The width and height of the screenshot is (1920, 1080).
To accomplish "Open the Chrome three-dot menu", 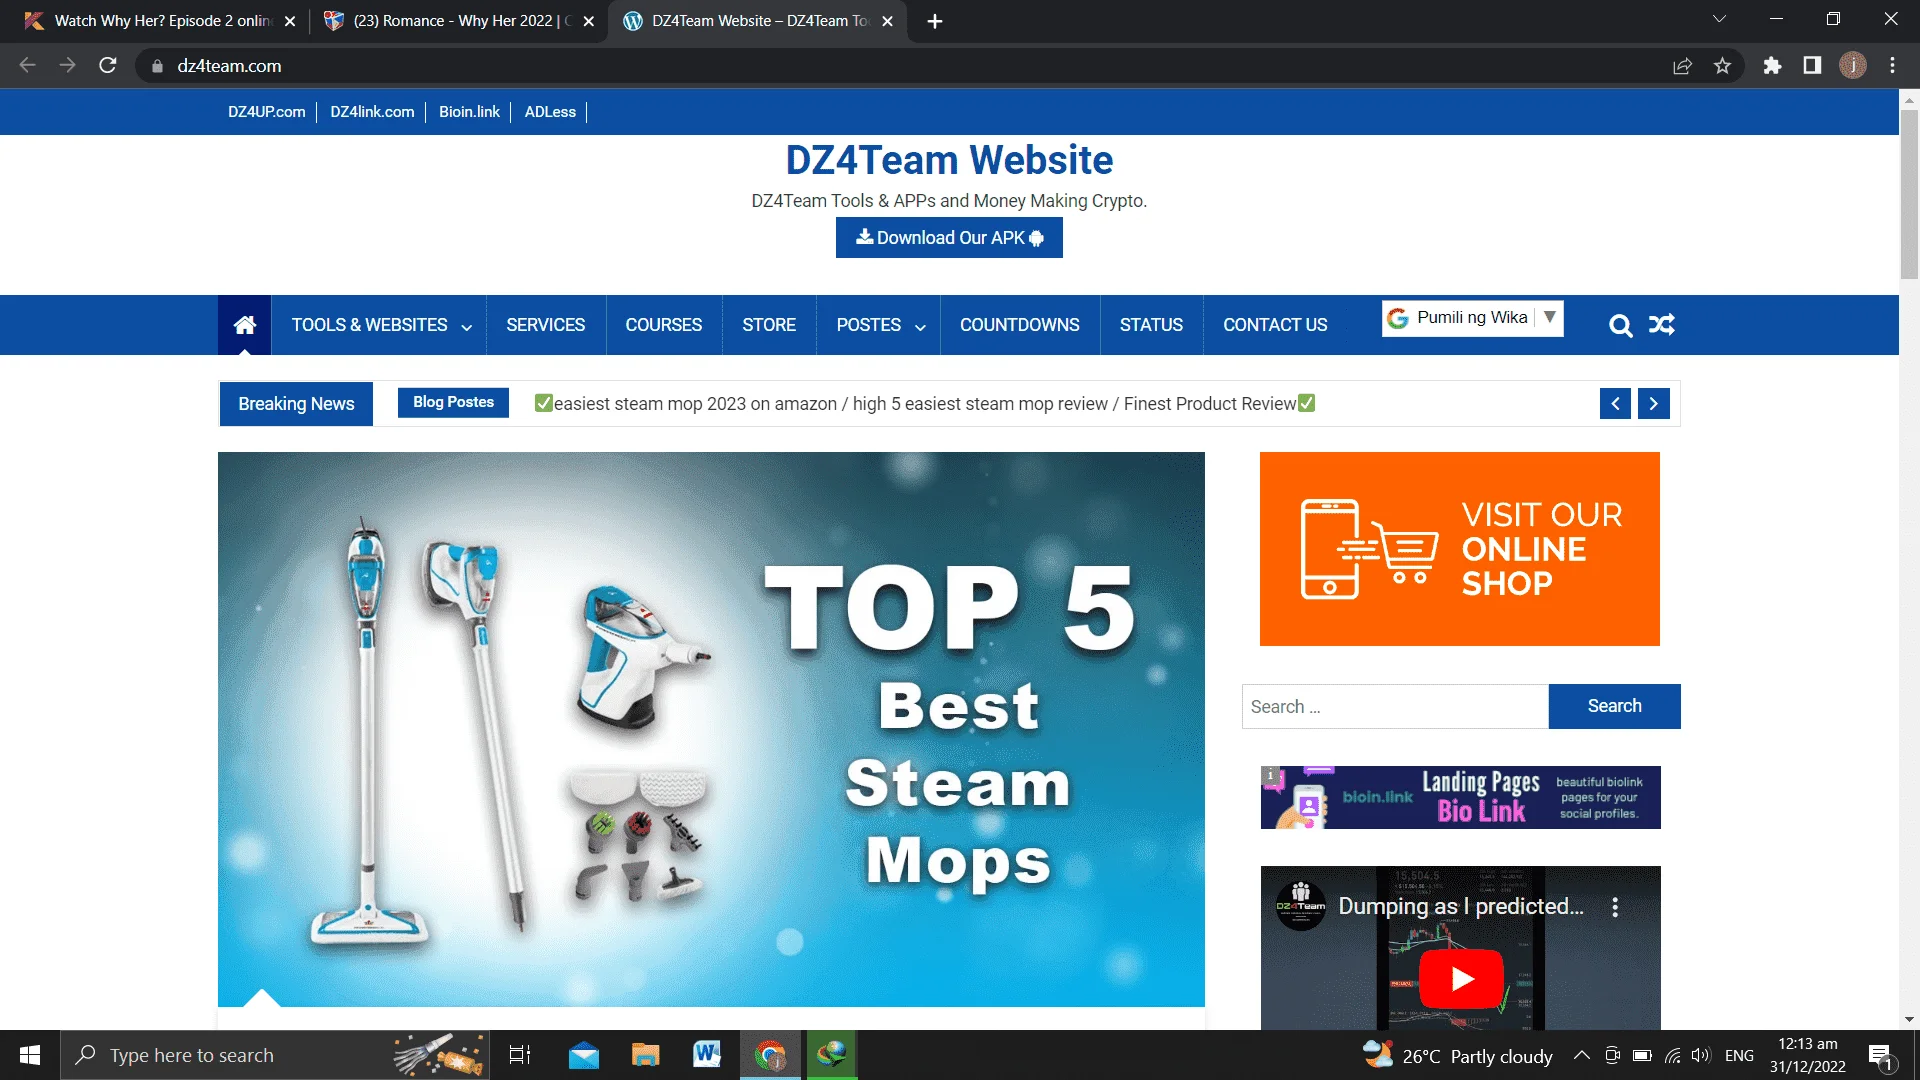I will (1892, 65).
